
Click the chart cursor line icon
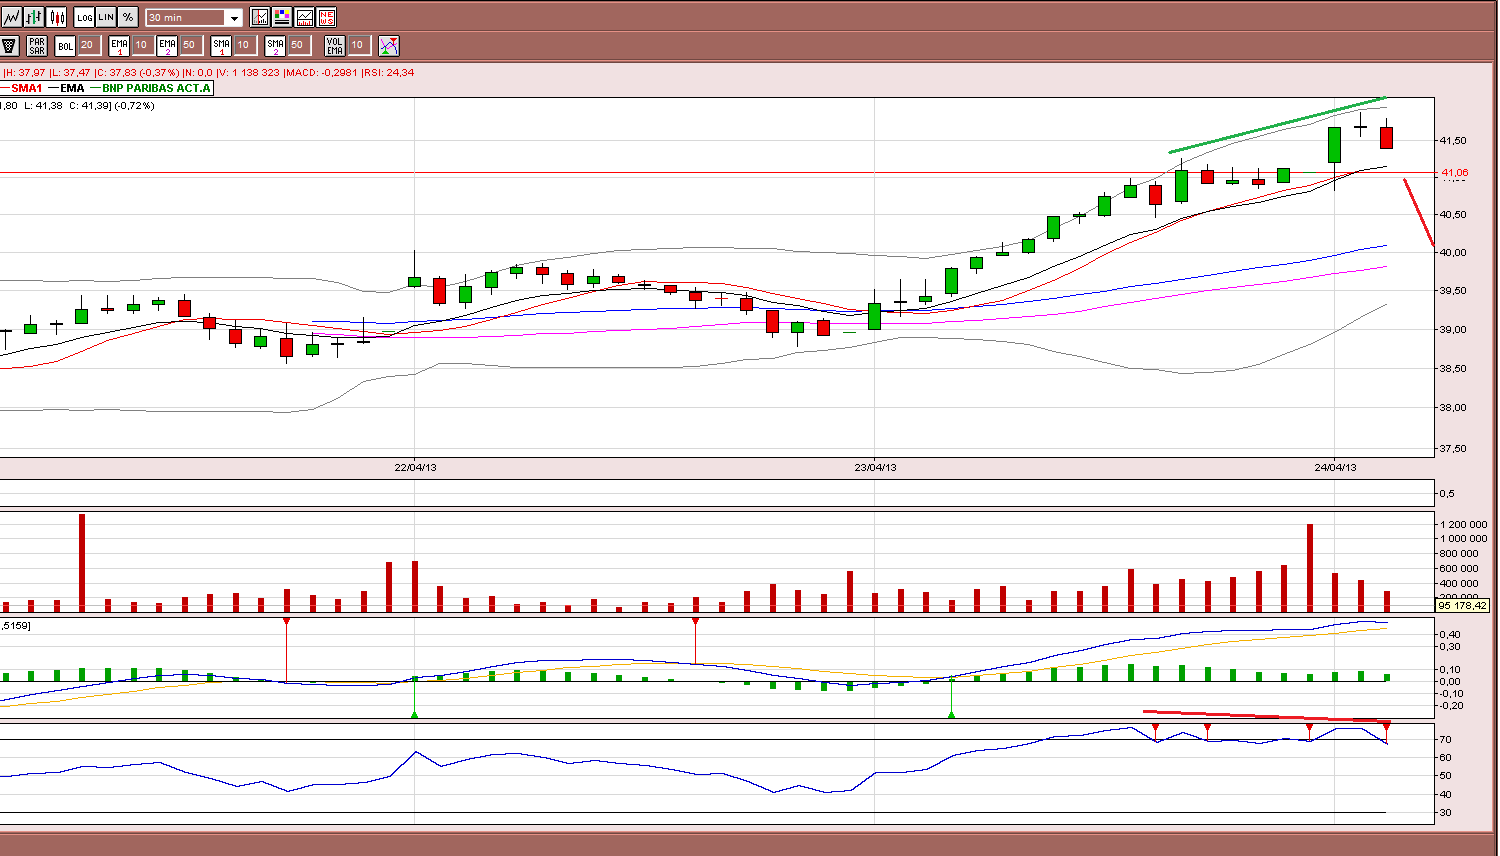click(x=260, y=17)
